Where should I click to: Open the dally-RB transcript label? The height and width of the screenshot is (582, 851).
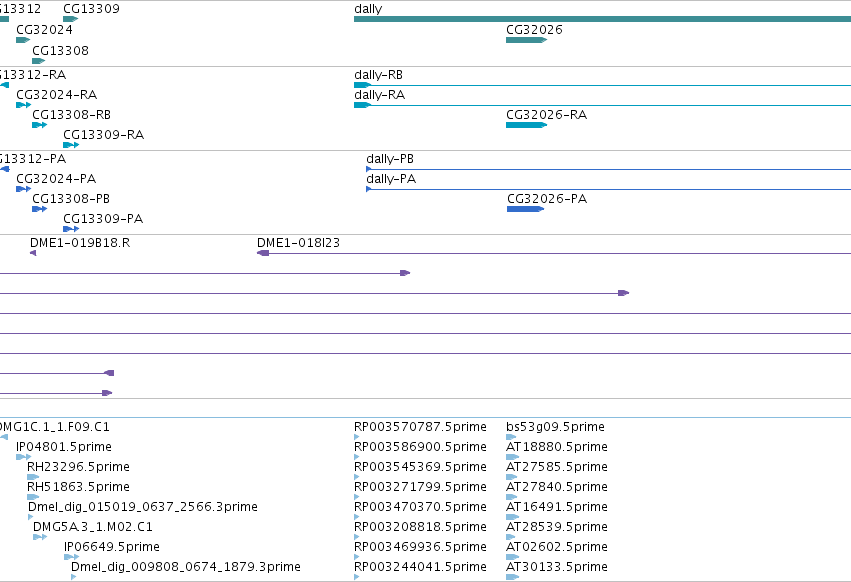click(x=378, y=75)
